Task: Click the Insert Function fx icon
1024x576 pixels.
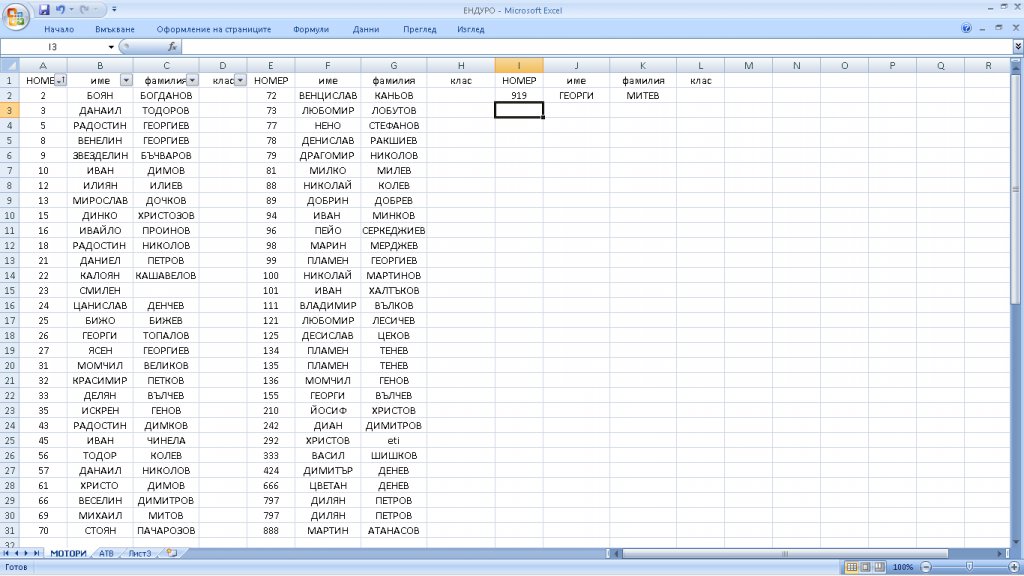Action: (x=172, y=47)
